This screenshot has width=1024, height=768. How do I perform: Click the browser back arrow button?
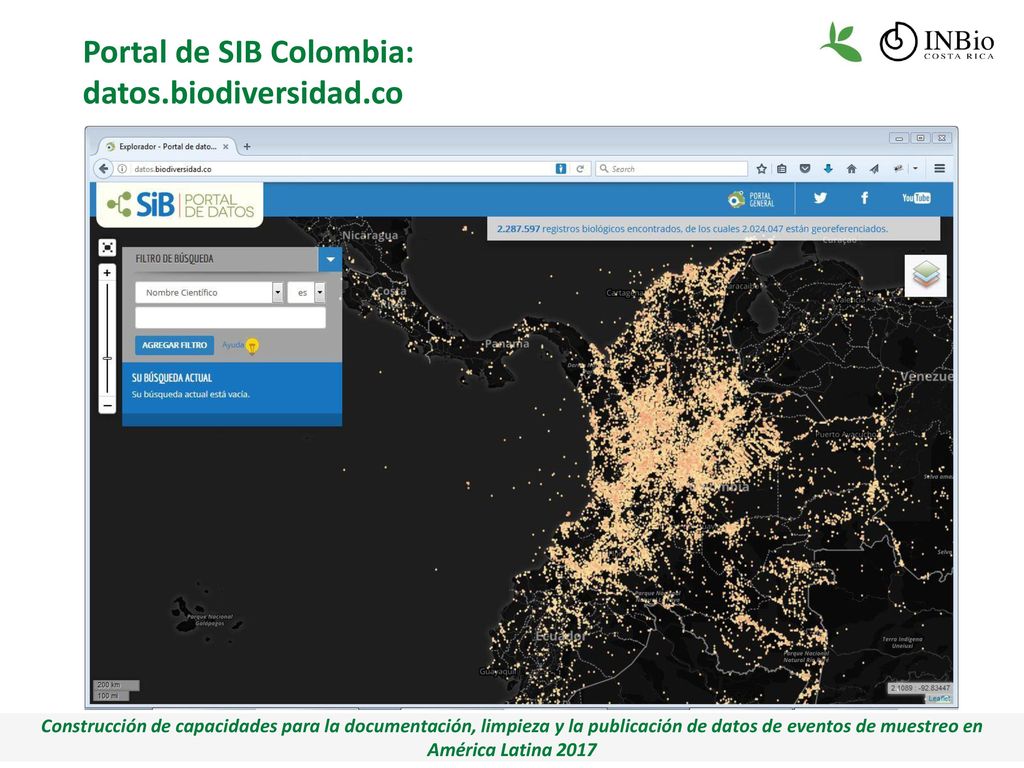pos(103,168)
